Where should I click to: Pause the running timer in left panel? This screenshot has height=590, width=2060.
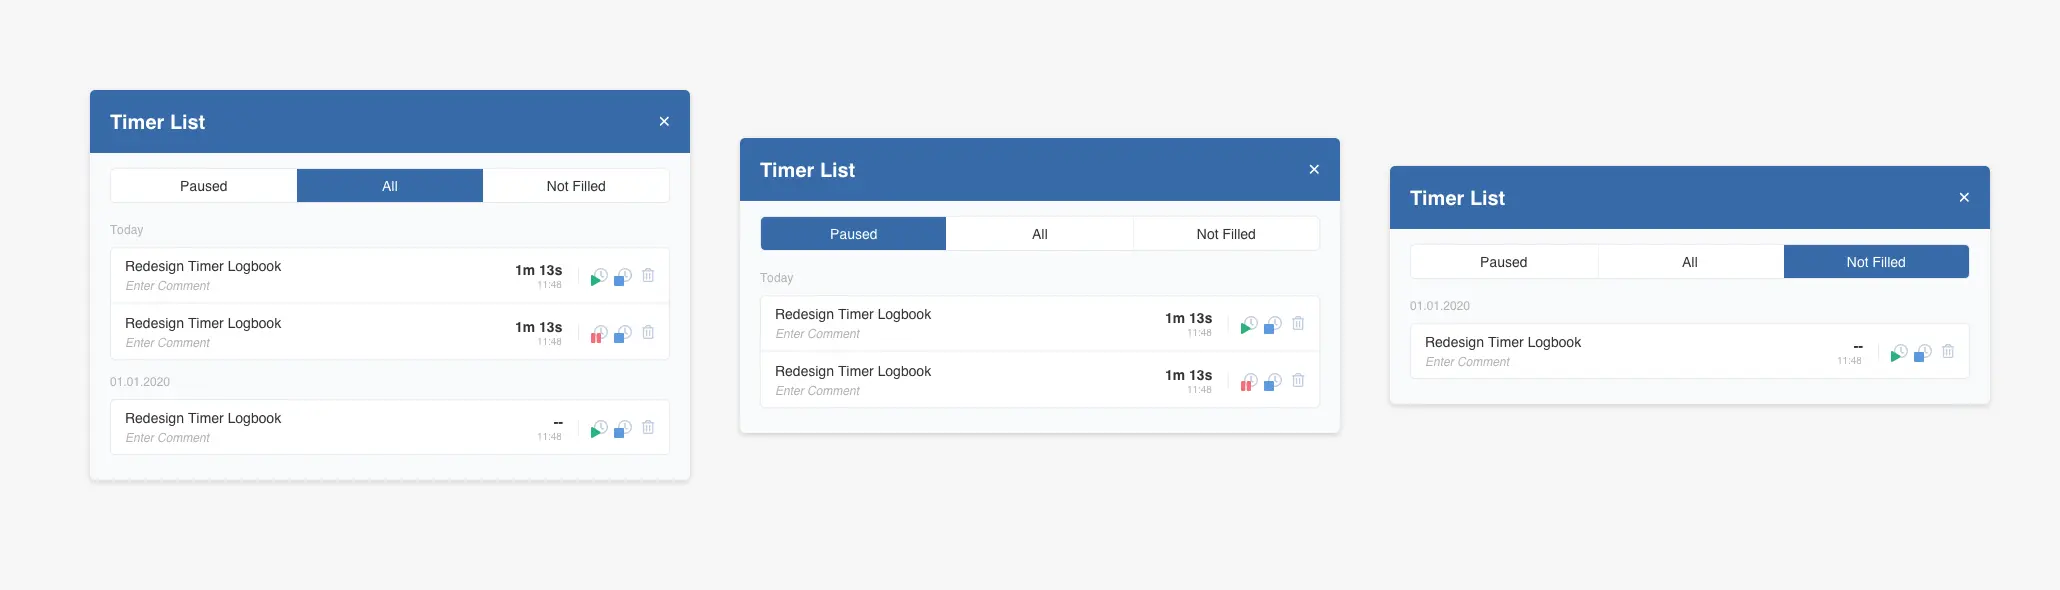pos(598,334)
